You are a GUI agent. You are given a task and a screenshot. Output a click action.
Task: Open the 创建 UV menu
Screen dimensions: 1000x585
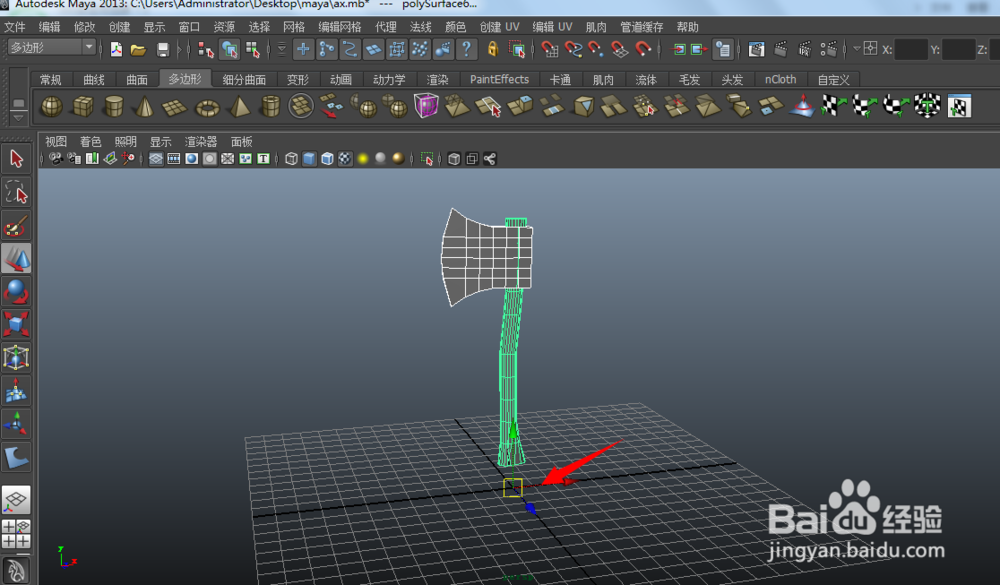tap(499, 27)
